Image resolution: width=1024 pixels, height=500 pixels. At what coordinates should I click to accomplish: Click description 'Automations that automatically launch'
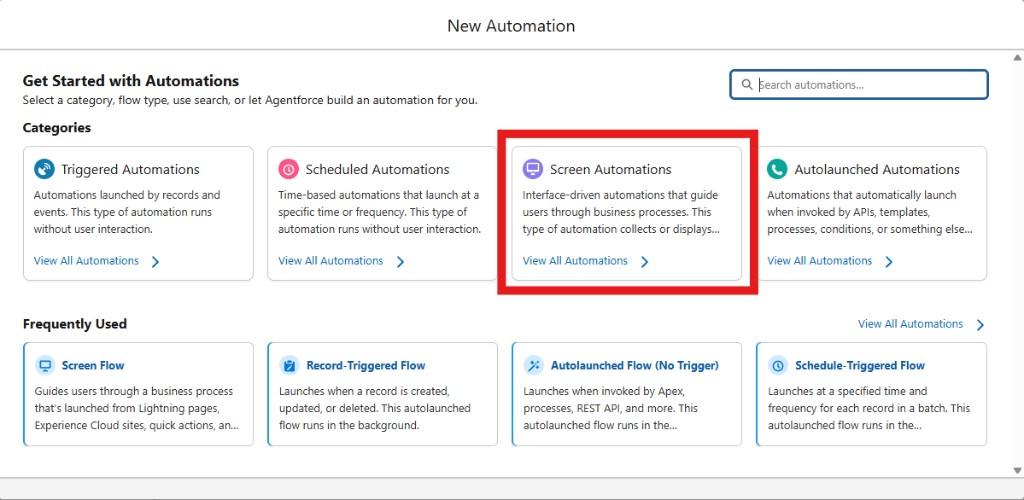tap(870, 212)
